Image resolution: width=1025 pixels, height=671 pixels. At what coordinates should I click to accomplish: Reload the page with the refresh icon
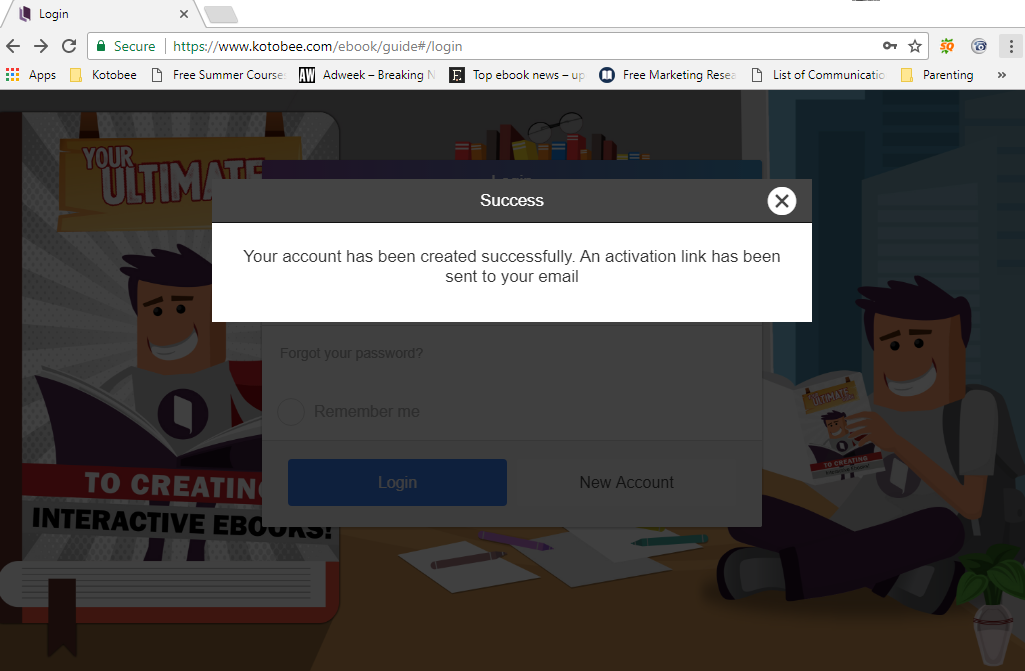coord(69,46)
